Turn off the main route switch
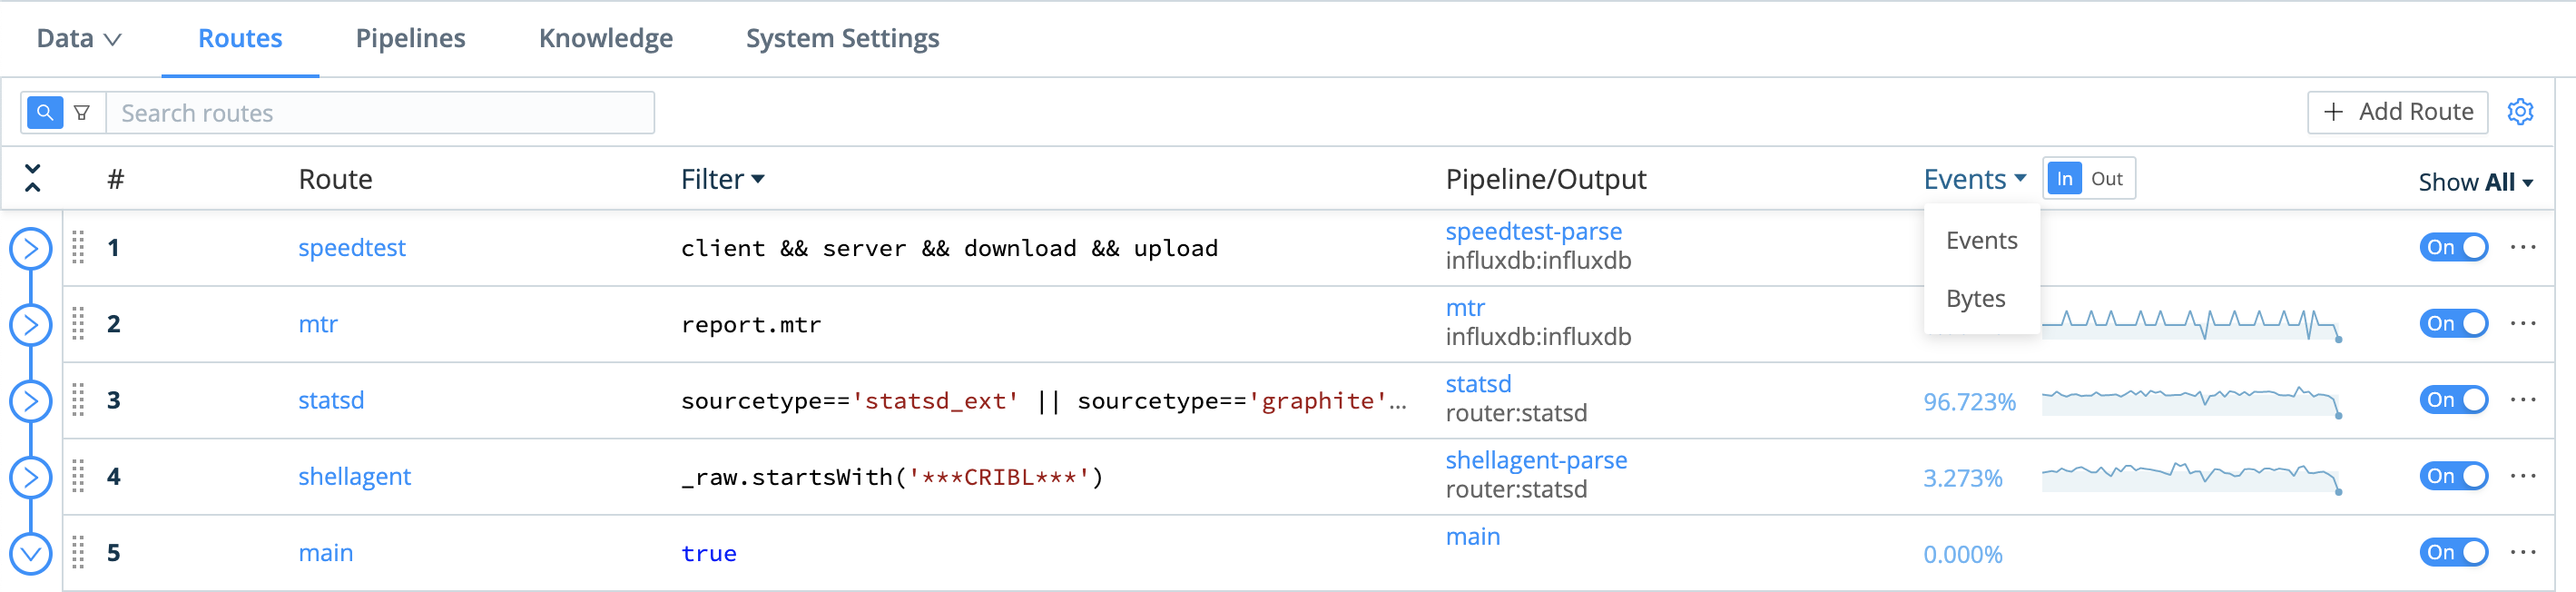The width and height of the screenshot is (2576, 592). 2454,552
